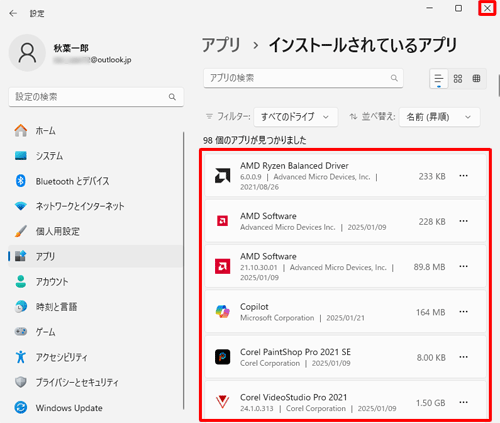Click the アプリ breadcrumb link
Viewport: 500px width, 423px height.
pos(221,45)
